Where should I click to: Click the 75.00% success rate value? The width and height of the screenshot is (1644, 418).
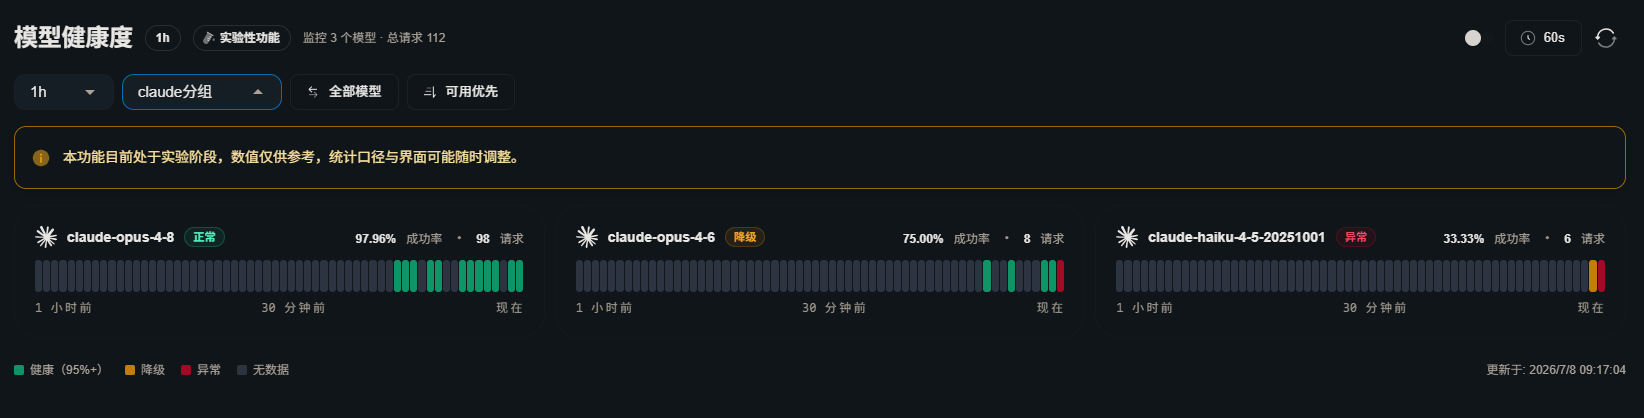[923, 239]
